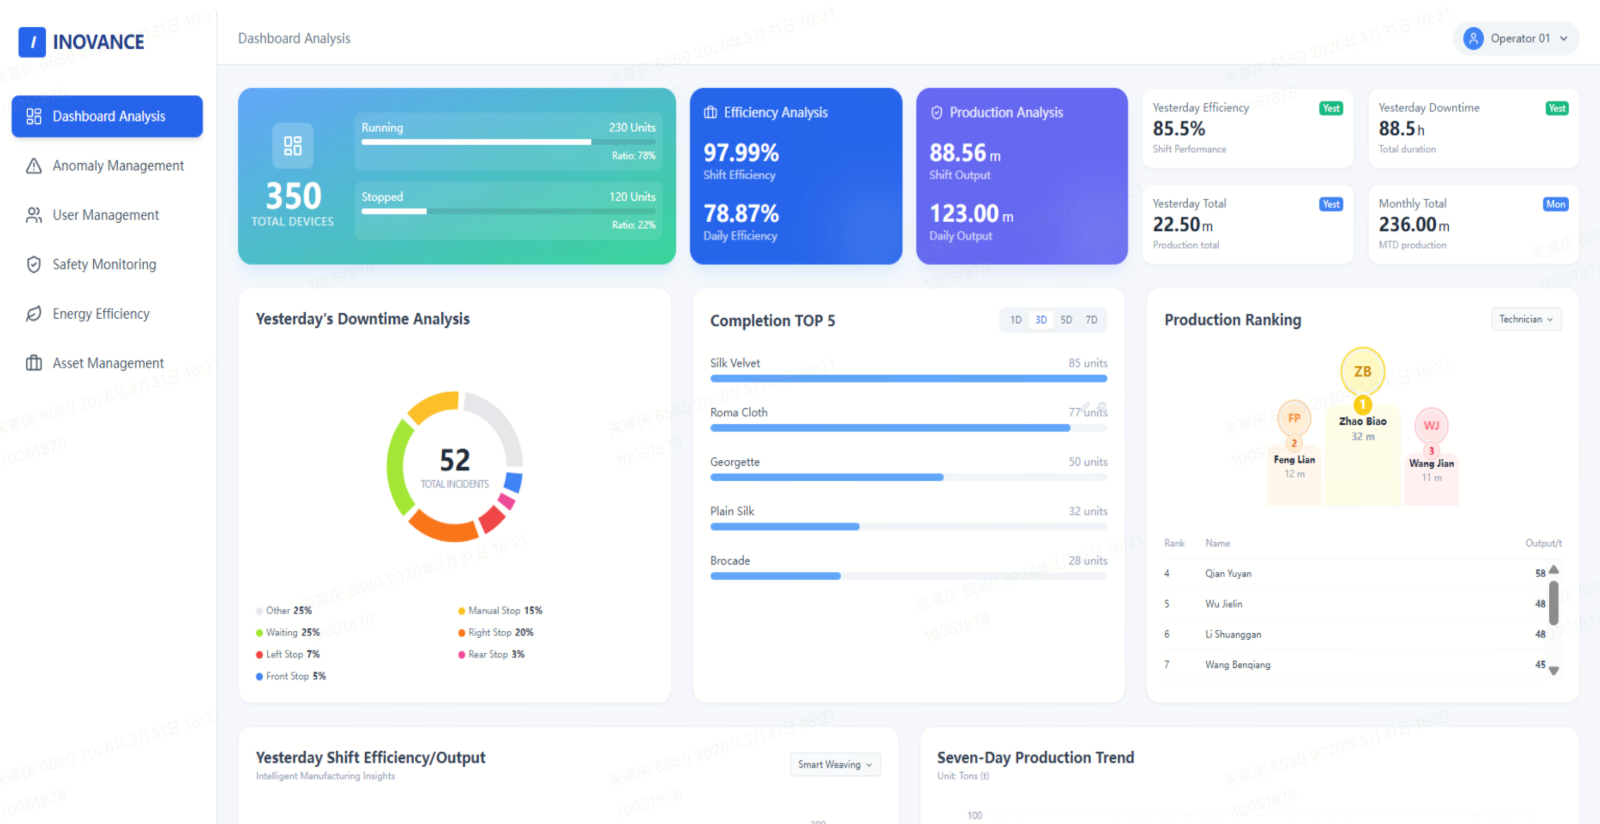Click the Operator 01 avatar icon
Screen dimensions: 1600x824
click(1473, 39)
